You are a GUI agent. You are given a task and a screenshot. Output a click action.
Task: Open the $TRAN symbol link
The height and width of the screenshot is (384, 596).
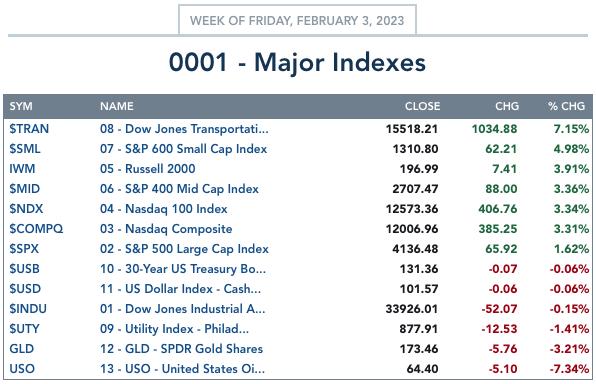(x=29, y=129)
